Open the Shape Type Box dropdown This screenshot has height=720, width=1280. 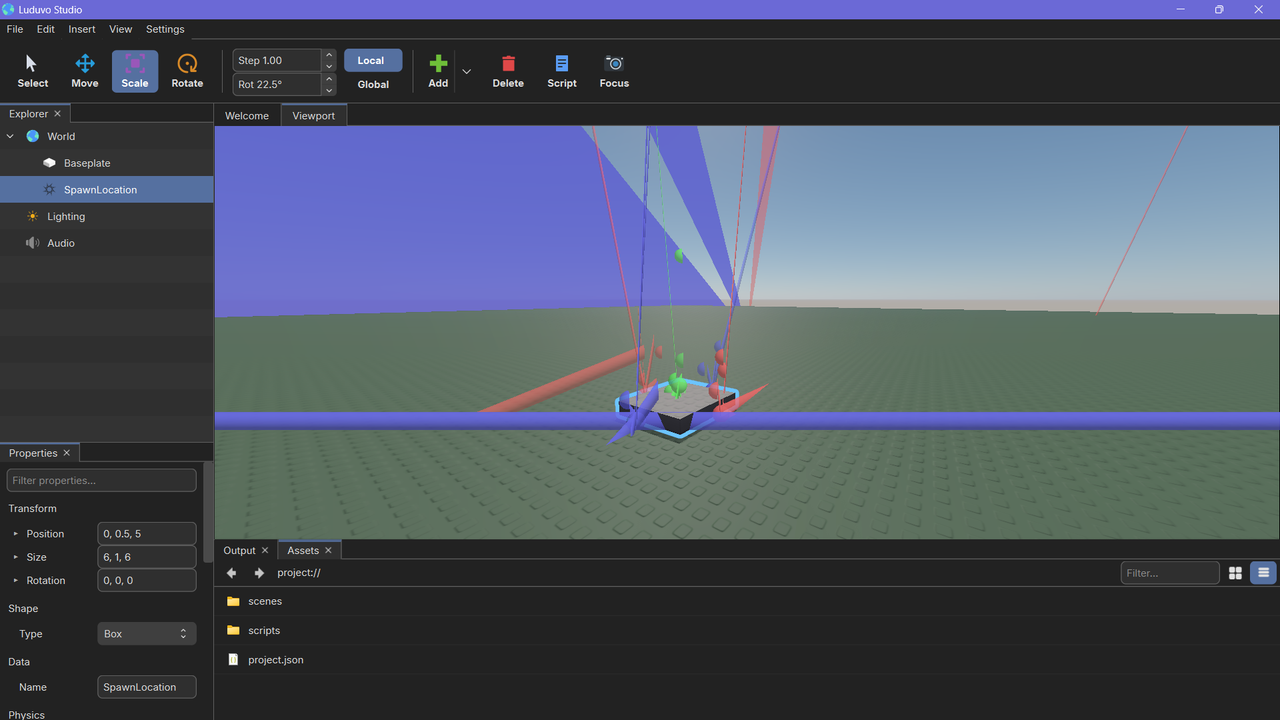tap(147, 634)
